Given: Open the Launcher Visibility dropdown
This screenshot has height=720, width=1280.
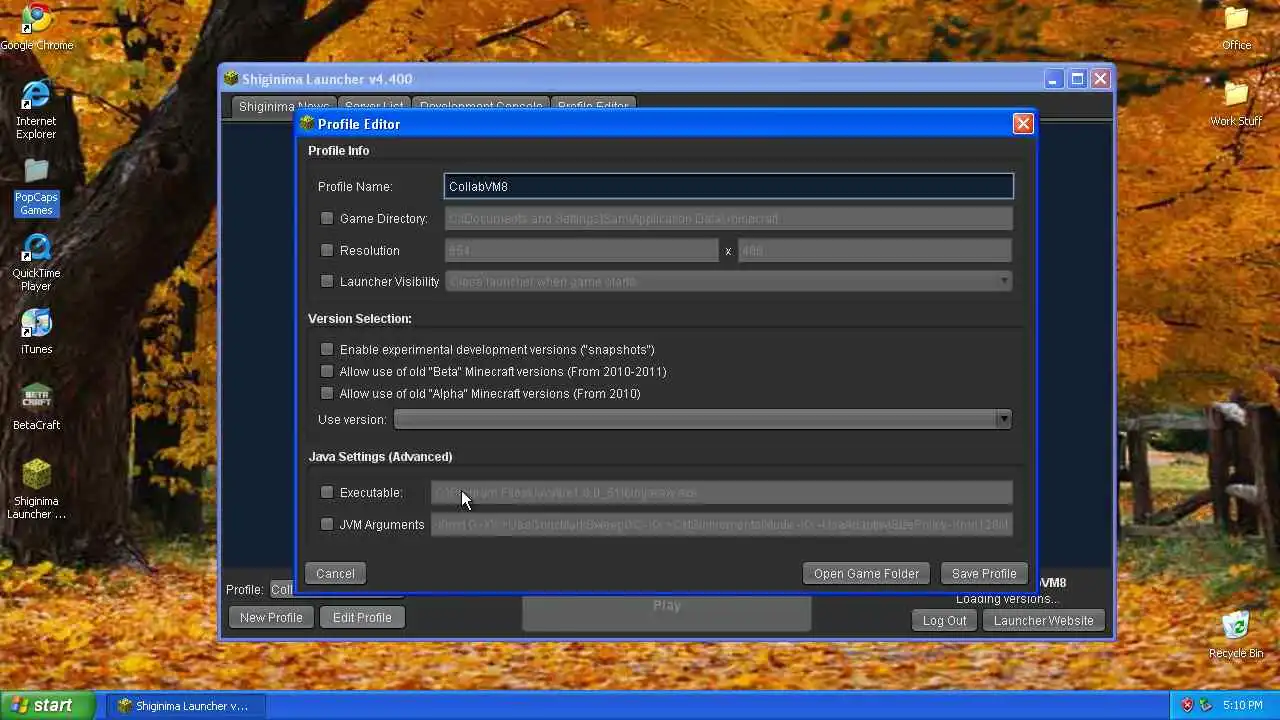Looking at the screenshot, I should click(729, 282).
